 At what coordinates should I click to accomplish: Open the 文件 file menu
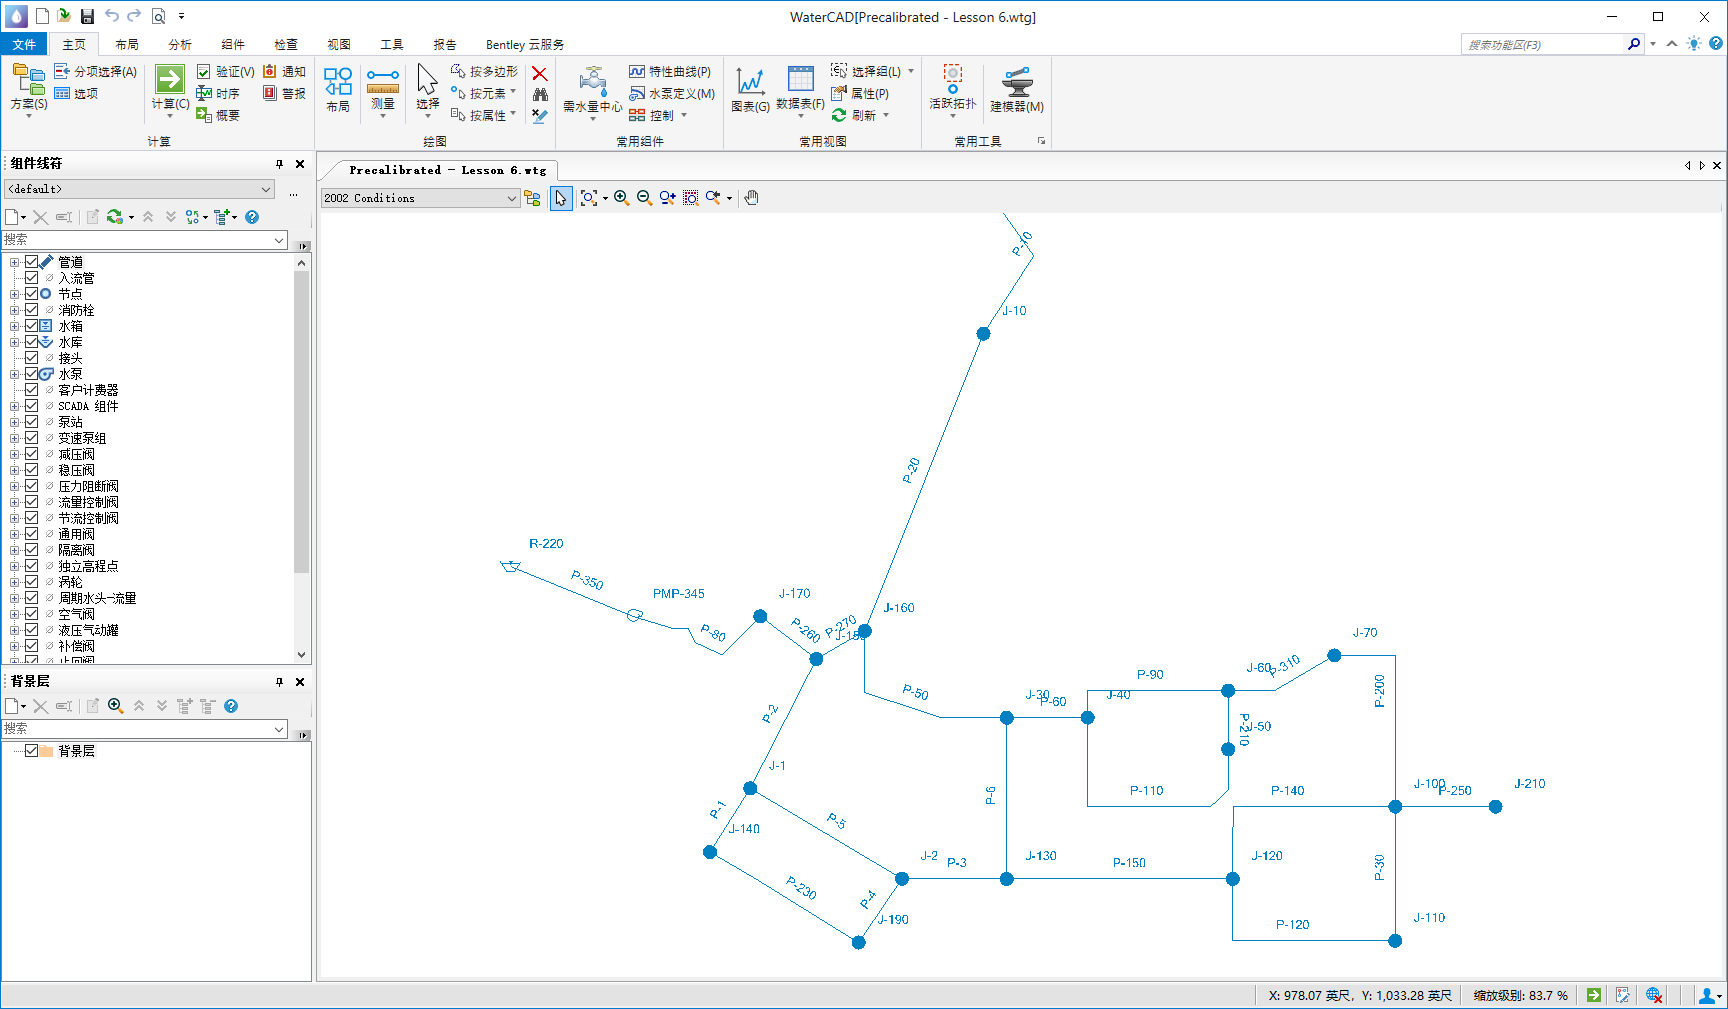pos(24,45)
